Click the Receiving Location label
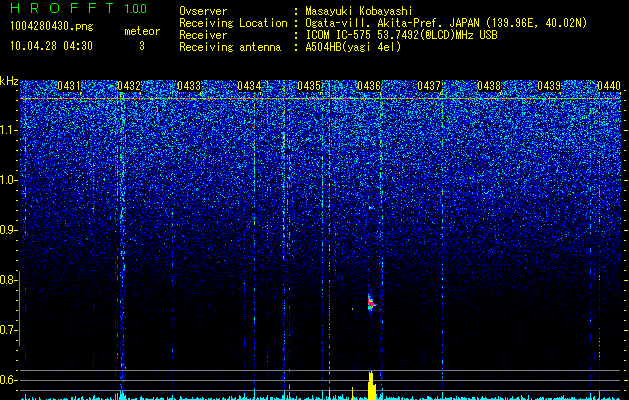629x400 pixels. click(x=233, y=23)
